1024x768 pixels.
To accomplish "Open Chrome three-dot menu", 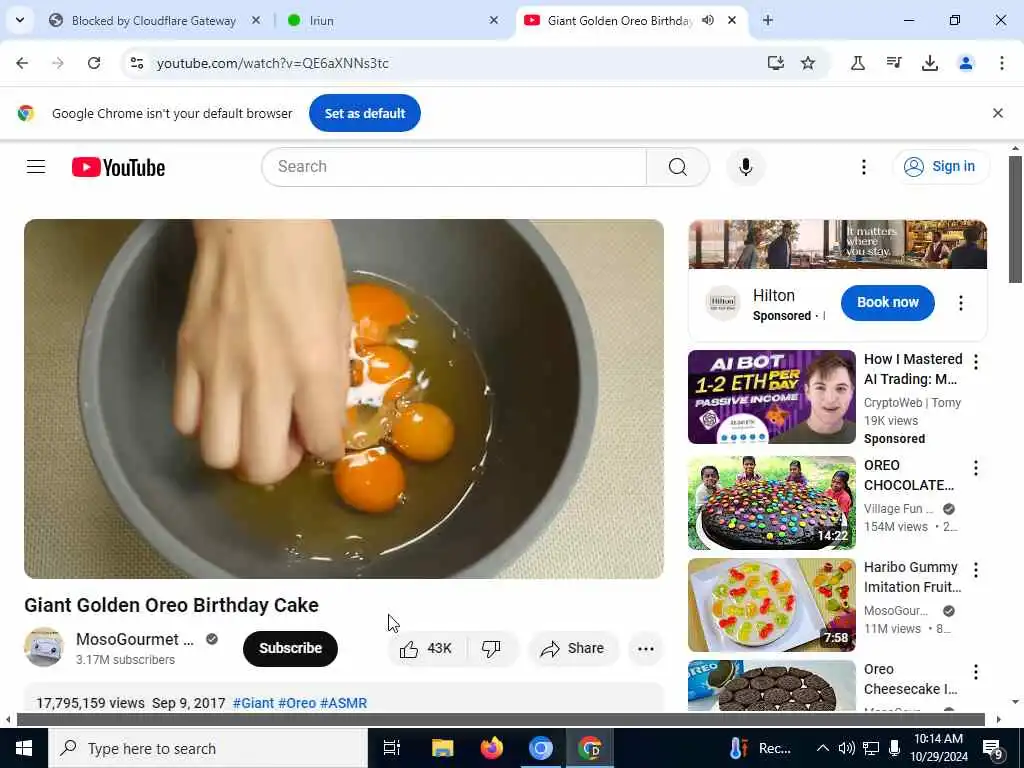I will (x=1001, y=63).
